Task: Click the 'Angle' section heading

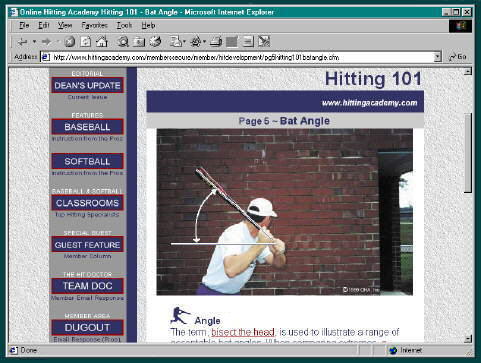Action: [x=207, y=321]
